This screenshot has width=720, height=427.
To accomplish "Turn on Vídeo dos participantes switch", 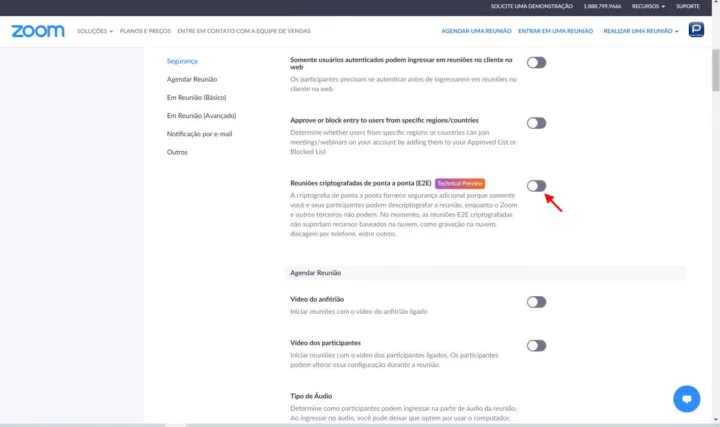I will click(536, 345).
